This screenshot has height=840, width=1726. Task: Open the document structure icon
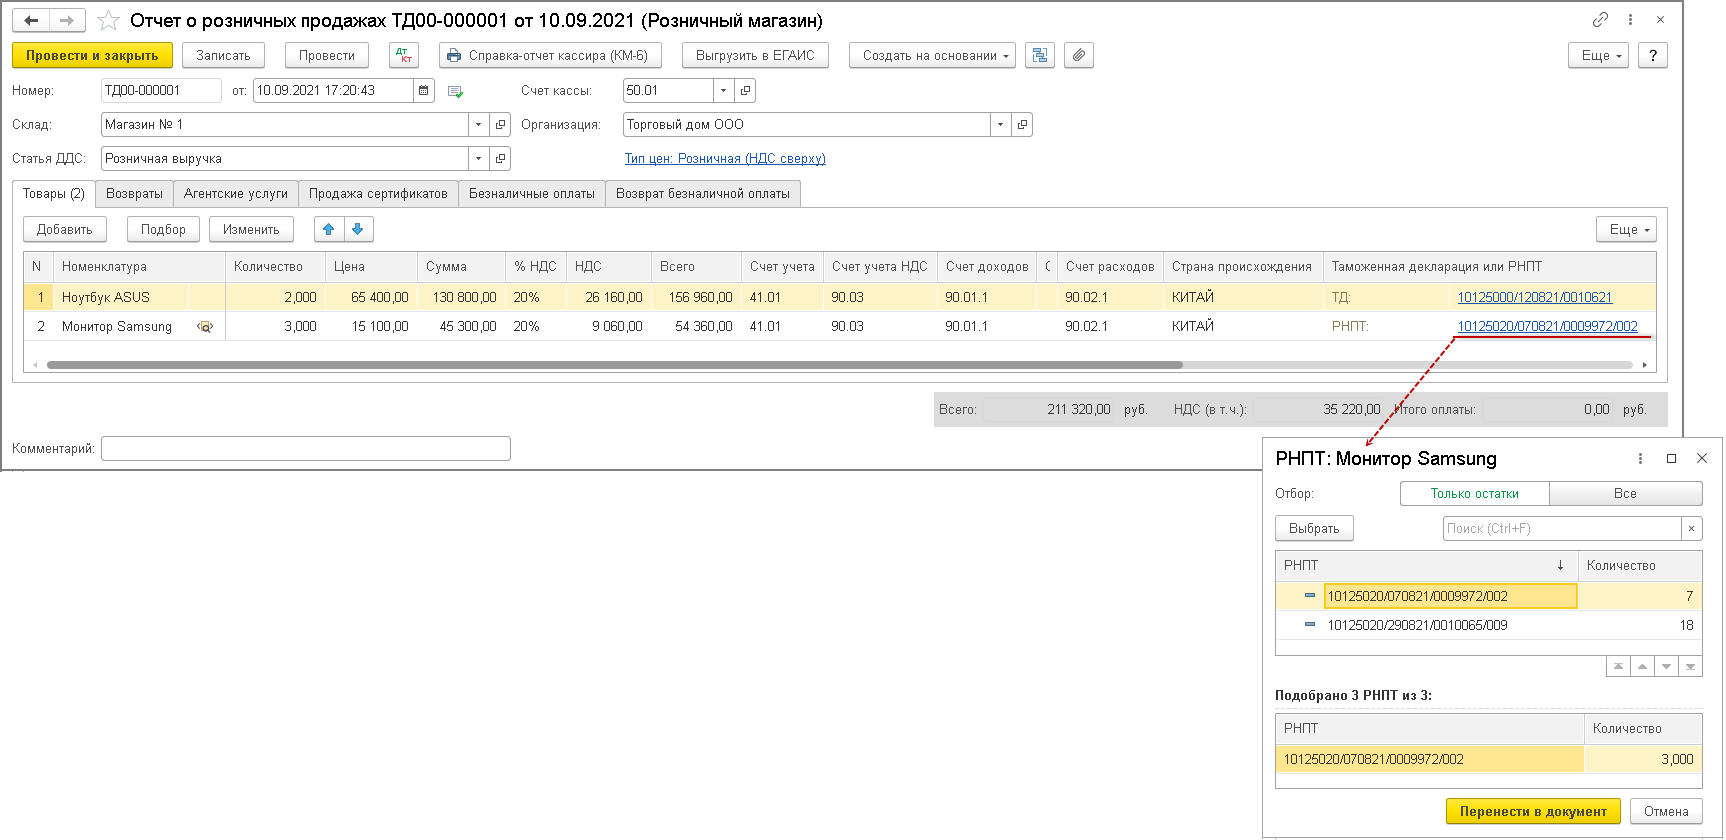click(x=1040, y=56)
